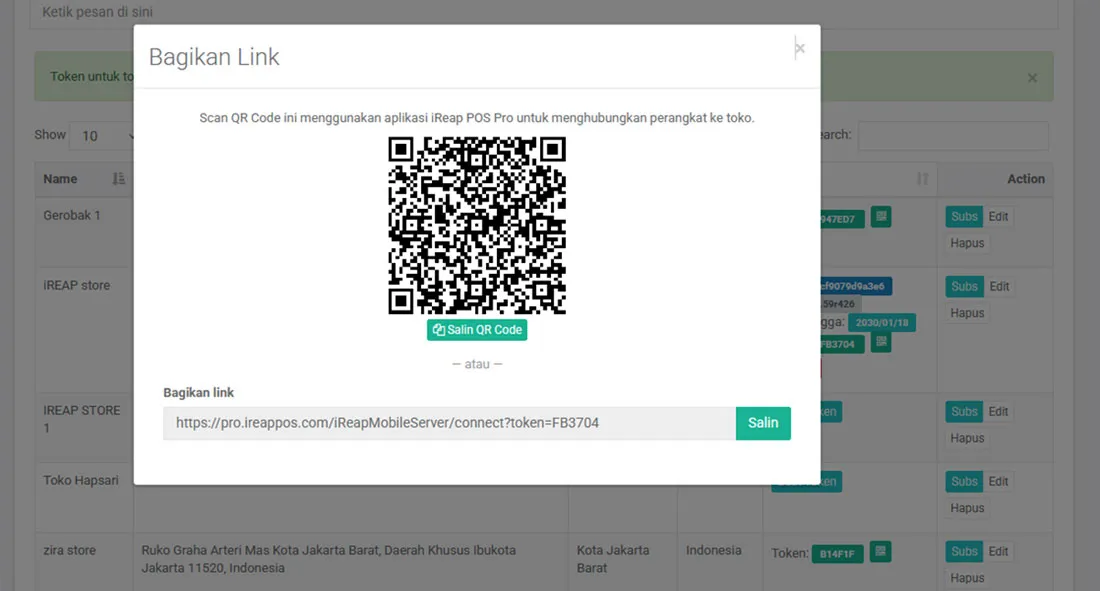Click the B14F1F token badge
This screenshot has height=591, width=1100.
(x=838, y=554)
